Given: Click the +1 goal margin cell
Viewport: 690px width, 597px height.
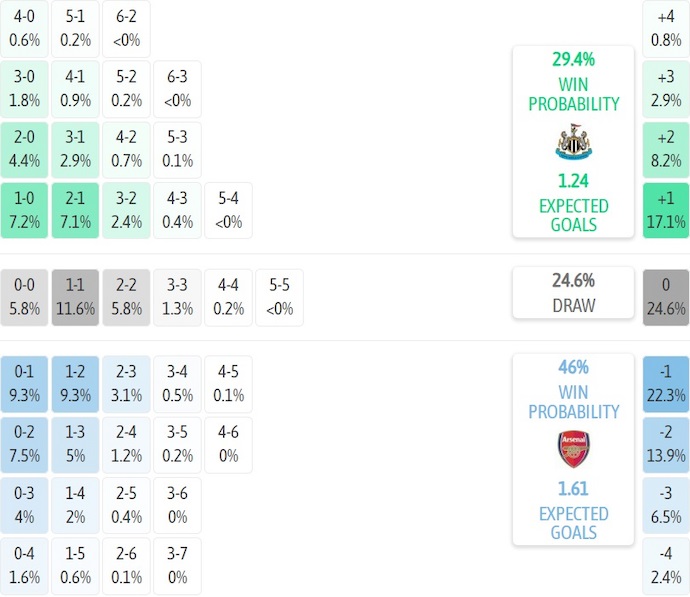Looking at the screenshot, I should [666, 210].
